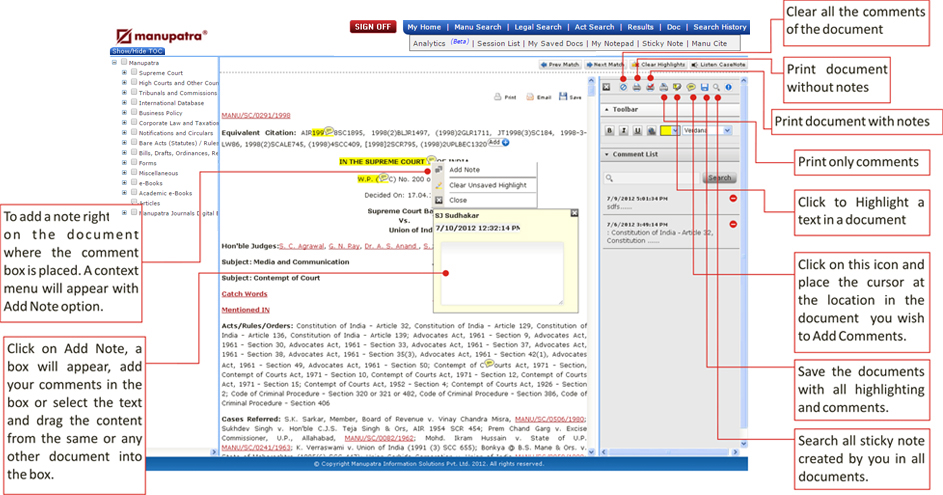The image size is (943, 495).
Task: Close the yellow sticky note box
Action: coord(574,213)
